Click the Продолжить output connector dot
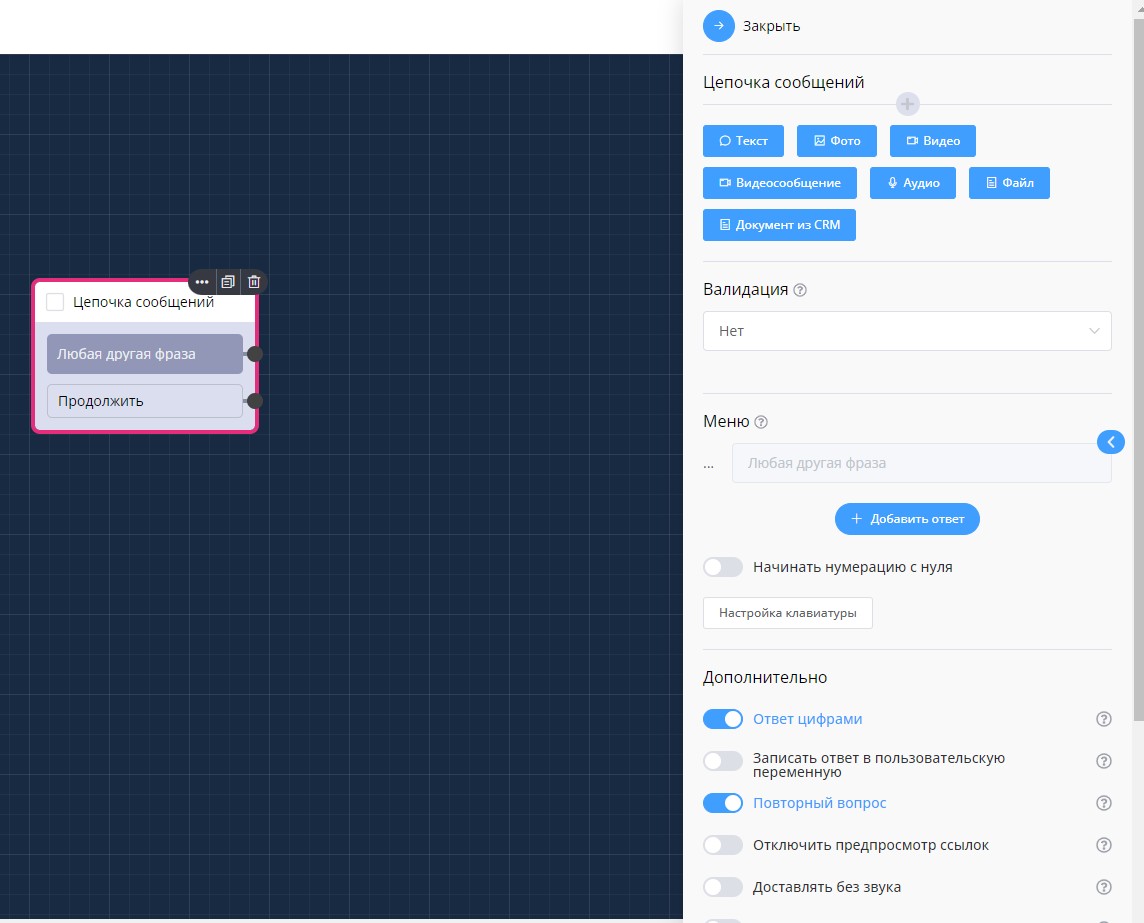This screenshot has height=923, width=1144. [x=255, y=401]
